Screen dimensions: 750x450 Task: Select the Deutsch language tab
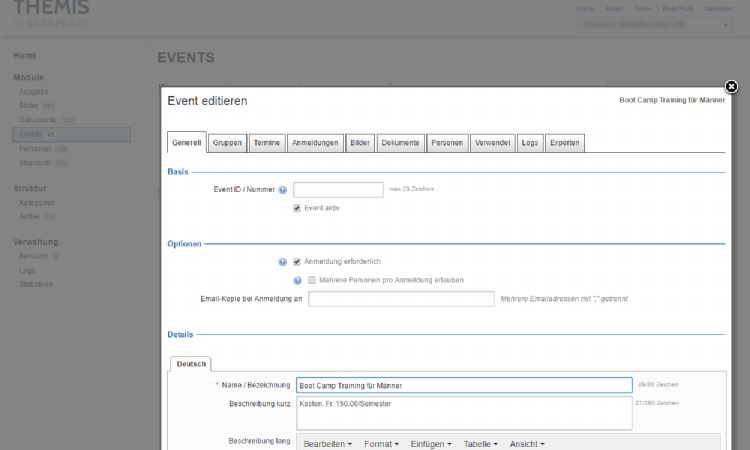191,364
